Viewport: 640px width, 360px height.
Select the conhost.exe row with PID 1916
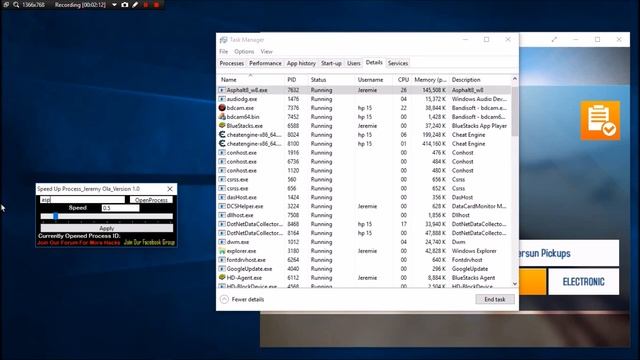[x=364, y=153]
